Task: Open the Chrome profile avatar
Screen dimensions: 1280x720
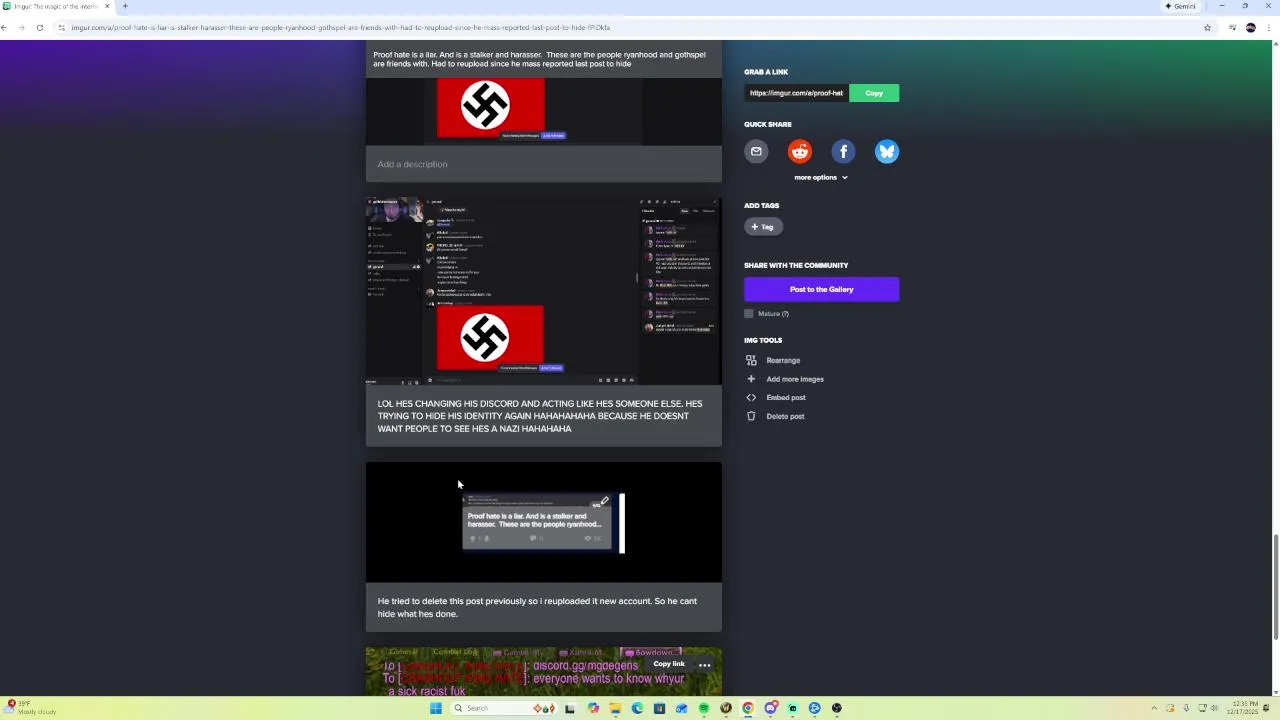Action: point(1250,27)
